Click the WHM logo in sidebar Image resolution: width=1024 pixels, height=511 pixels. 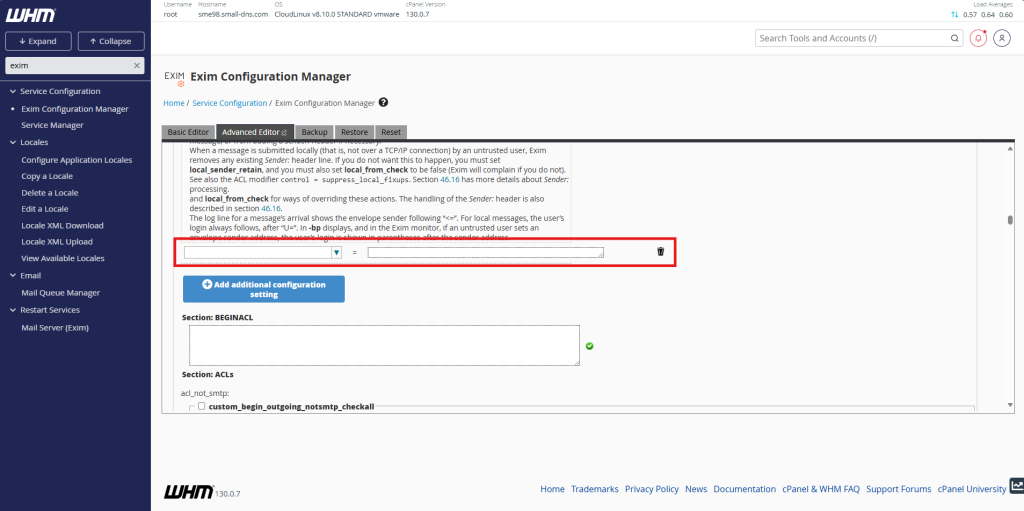(30, 16)
